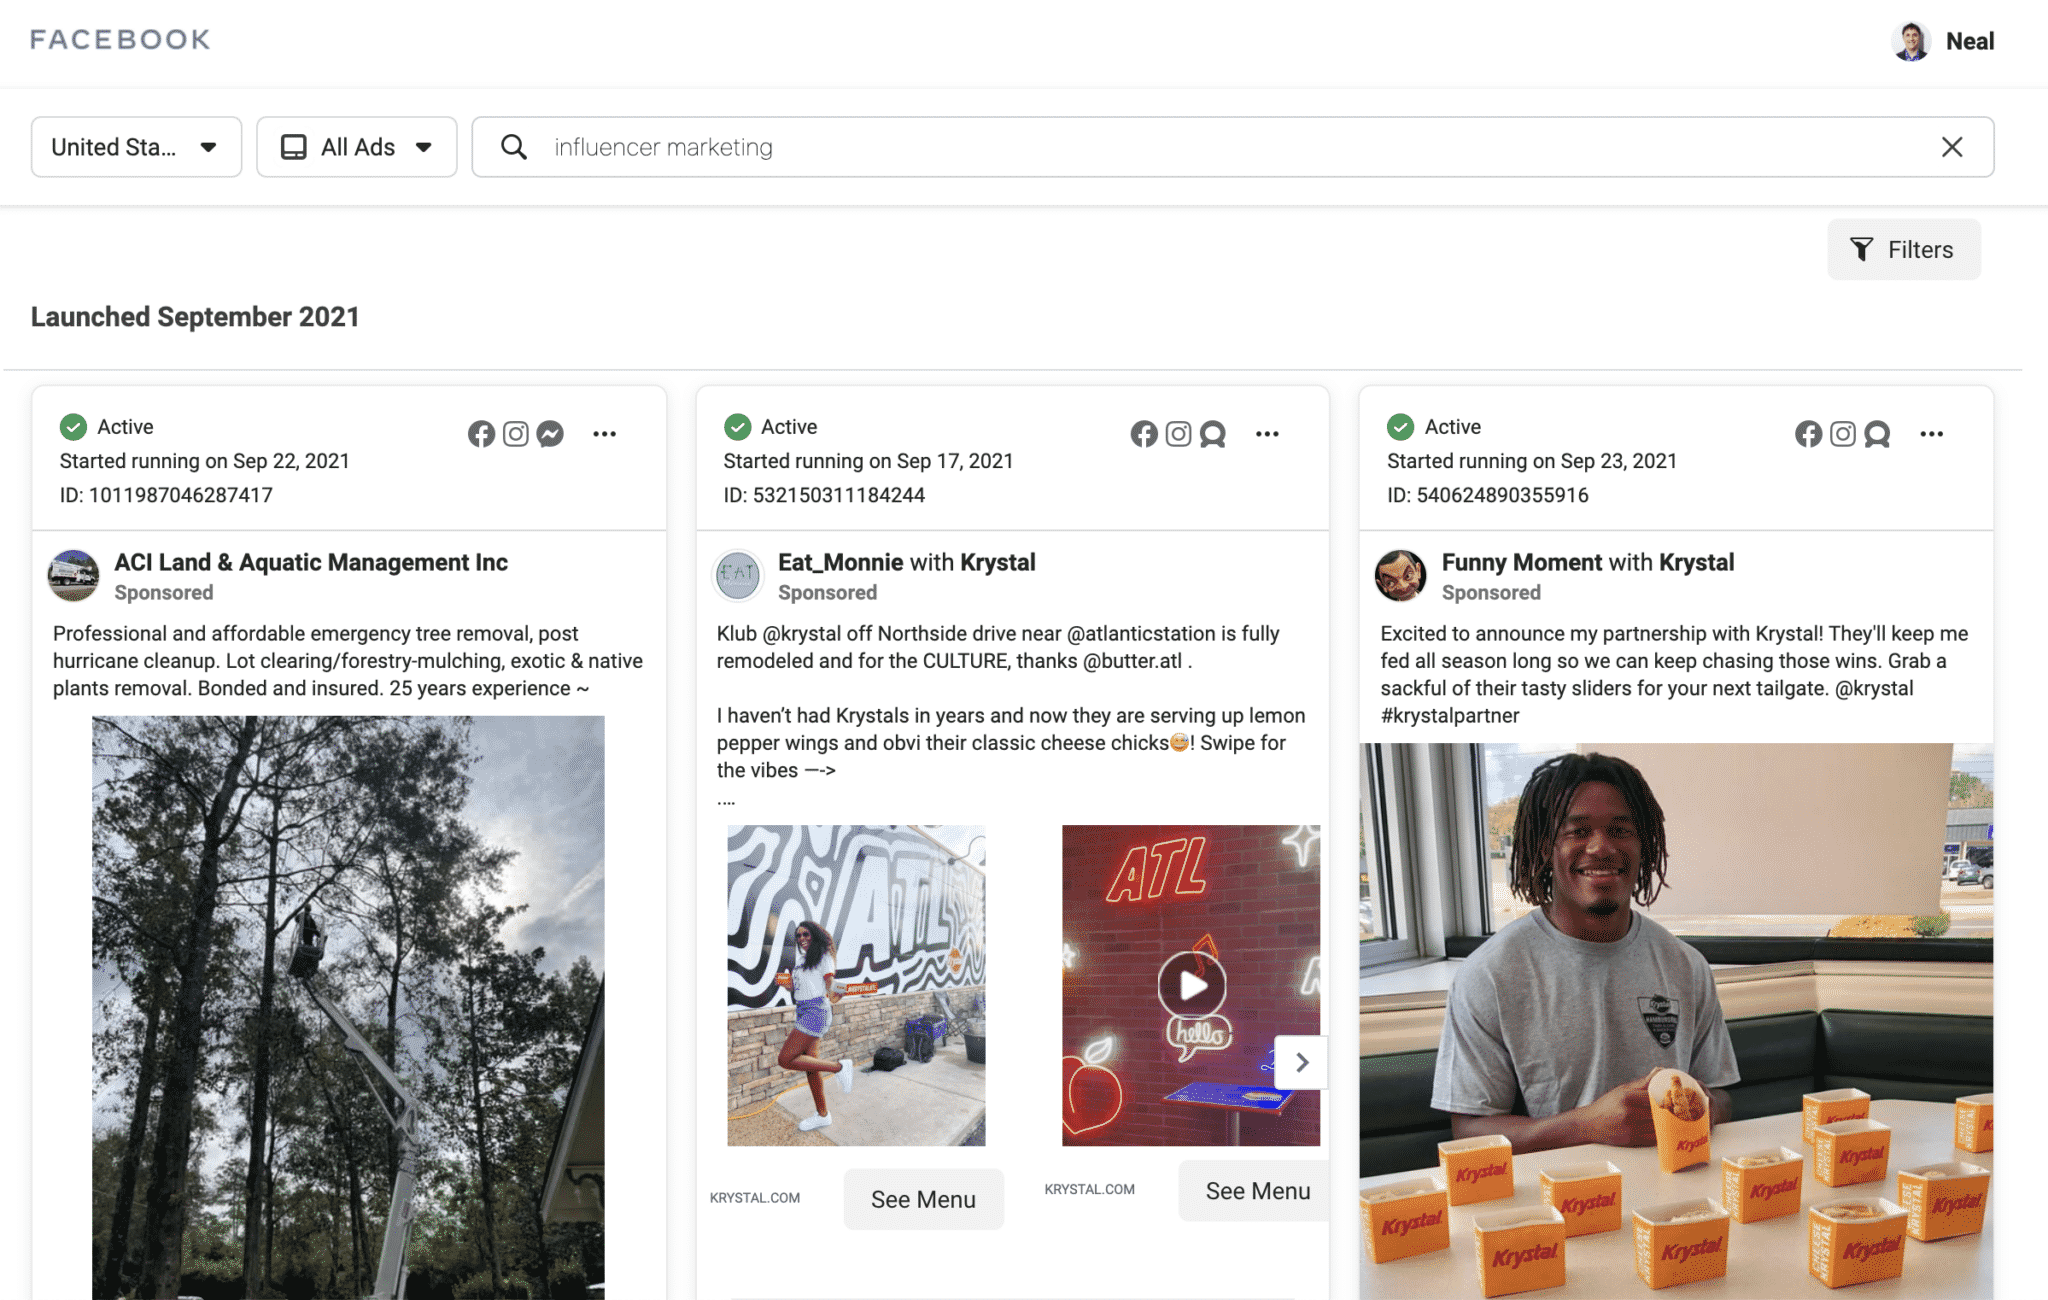Click the Active status checkmark on Eat_Monnie ad
The width and height of the screenshot is (2048, 1300).
[737, 427]
